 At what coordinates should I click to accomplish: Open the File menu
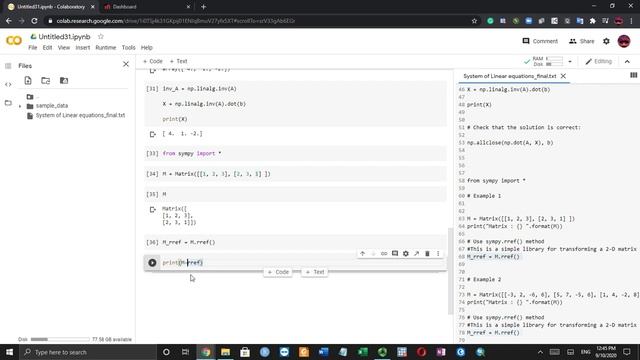[33, 48]
